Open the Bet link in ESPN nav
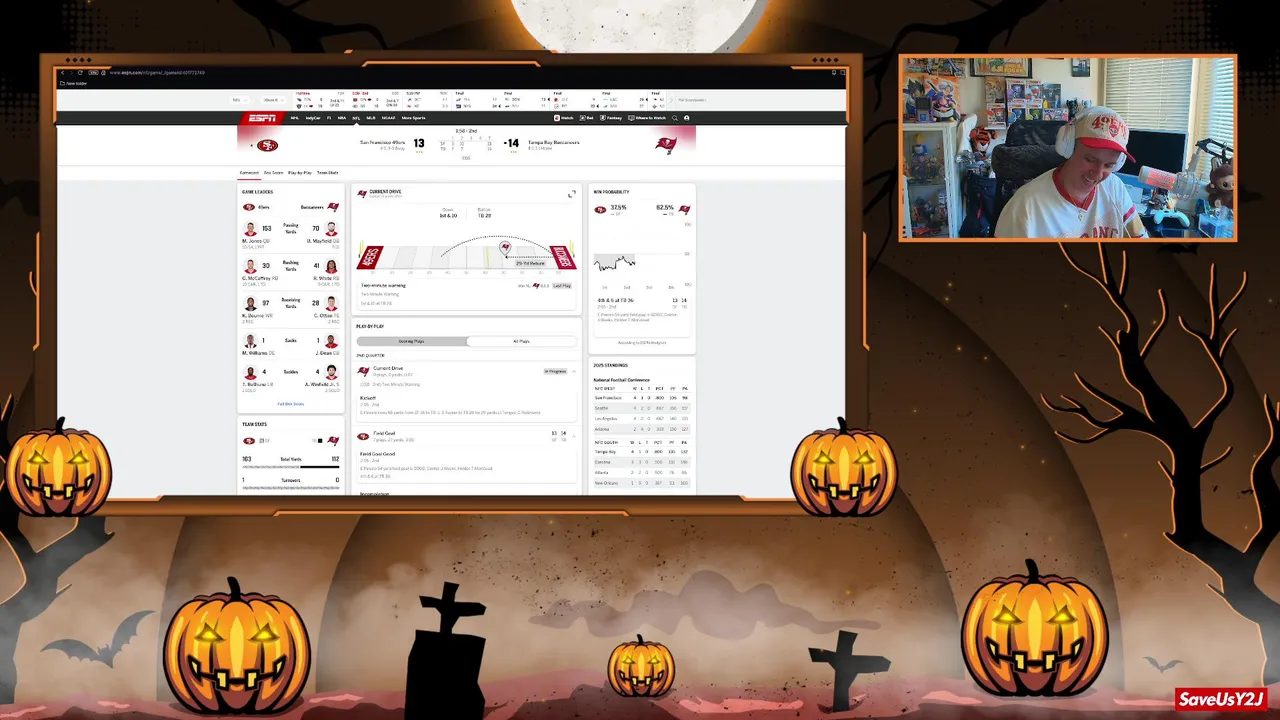Image resolution: width=1280 pixels, height=720 pixels. coord(587,118)
